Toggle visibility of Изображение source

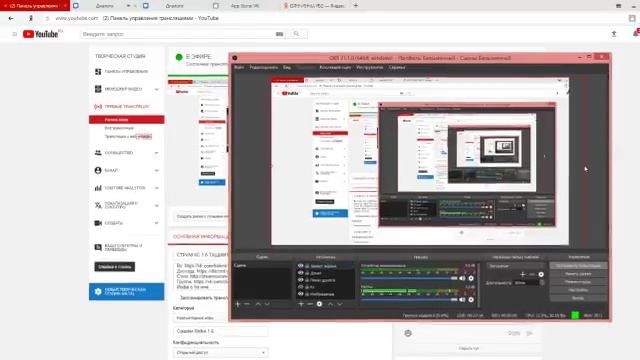click(x=300, y=294)
